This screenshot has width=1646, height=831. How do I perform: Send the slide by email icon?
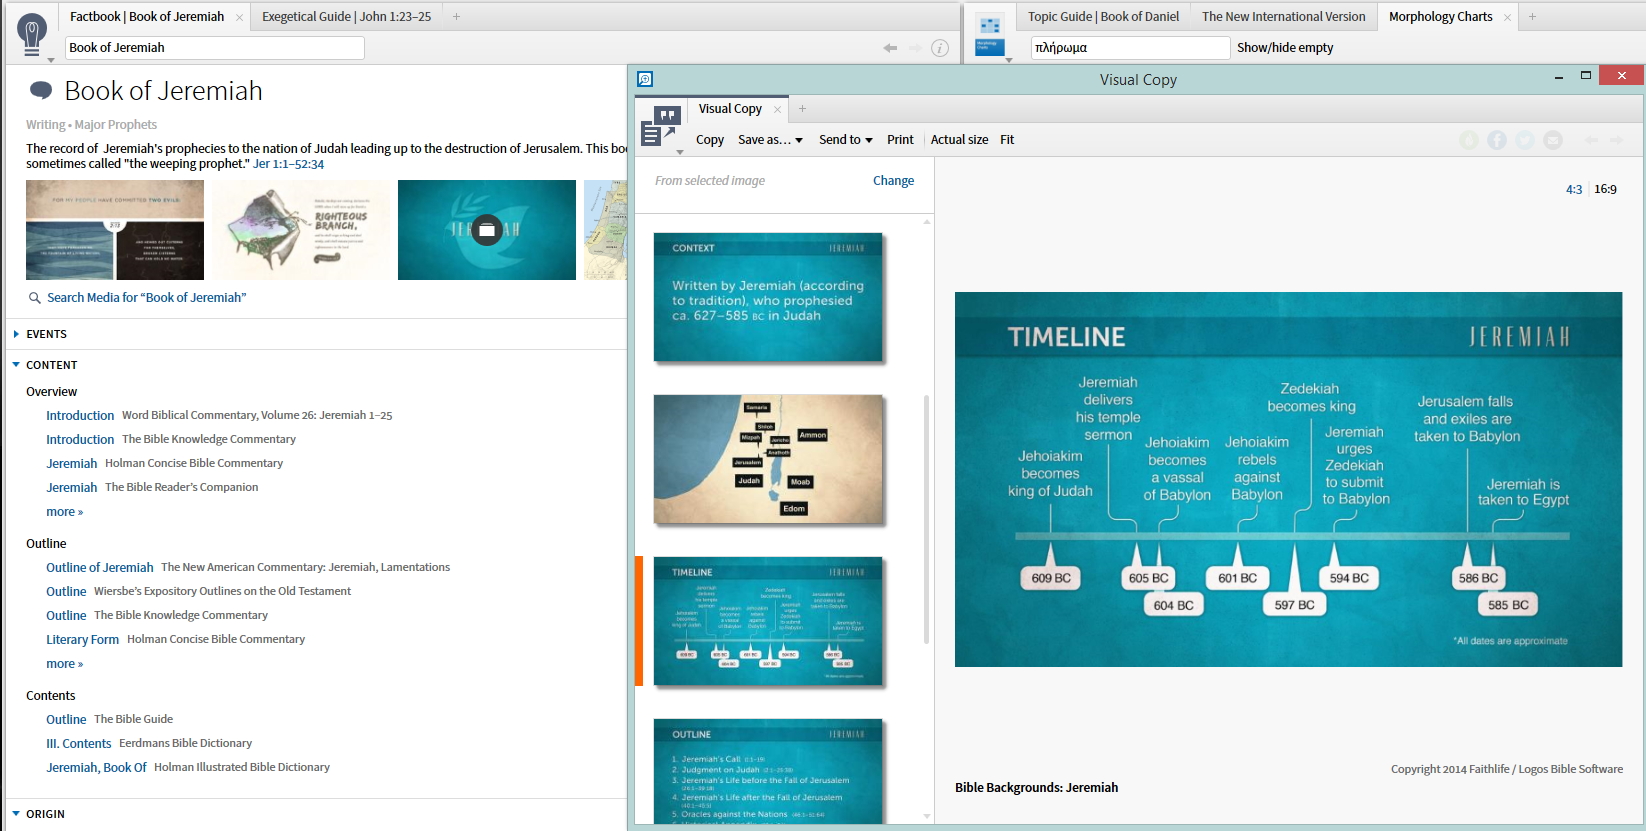(1553, 140)
